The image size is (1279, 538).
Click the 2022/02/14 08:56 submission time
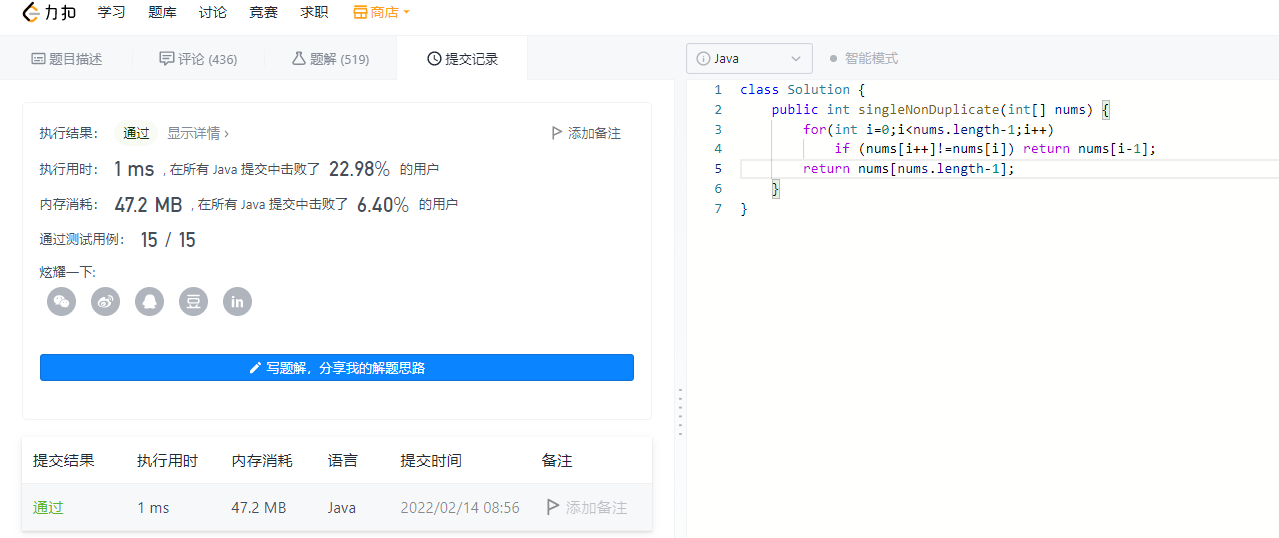(x=460, y=508)
